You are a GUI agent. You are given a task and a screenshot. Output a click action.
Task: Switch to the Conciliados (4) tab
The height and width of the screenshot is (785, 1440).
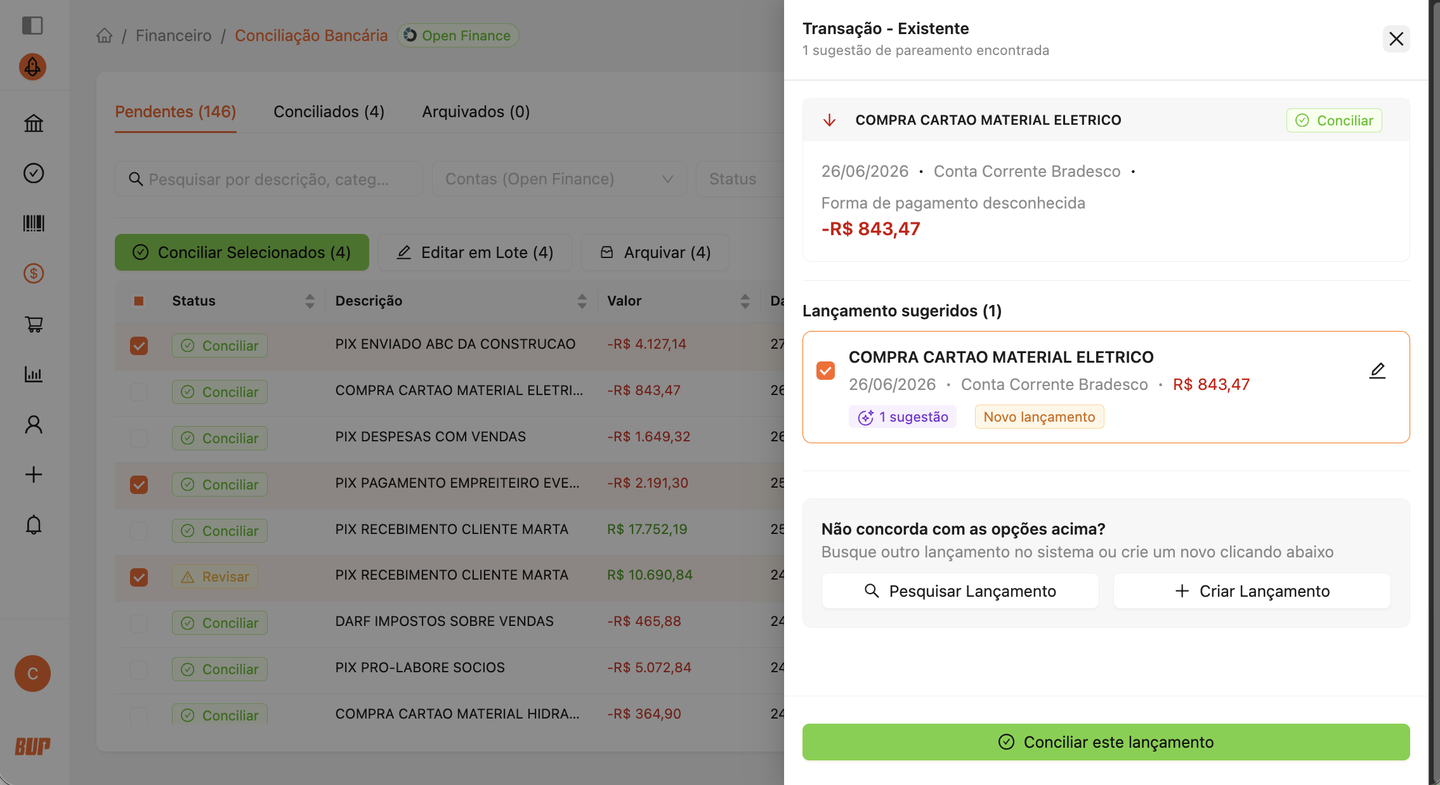[329, 112]
